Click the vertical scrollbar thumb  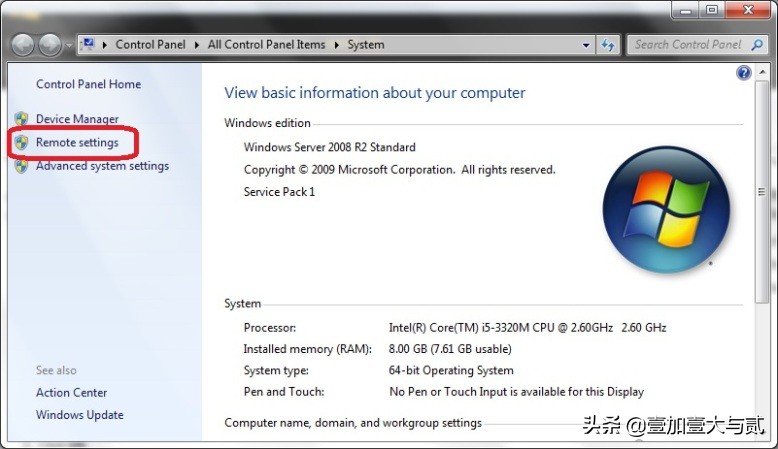[762, 192]
